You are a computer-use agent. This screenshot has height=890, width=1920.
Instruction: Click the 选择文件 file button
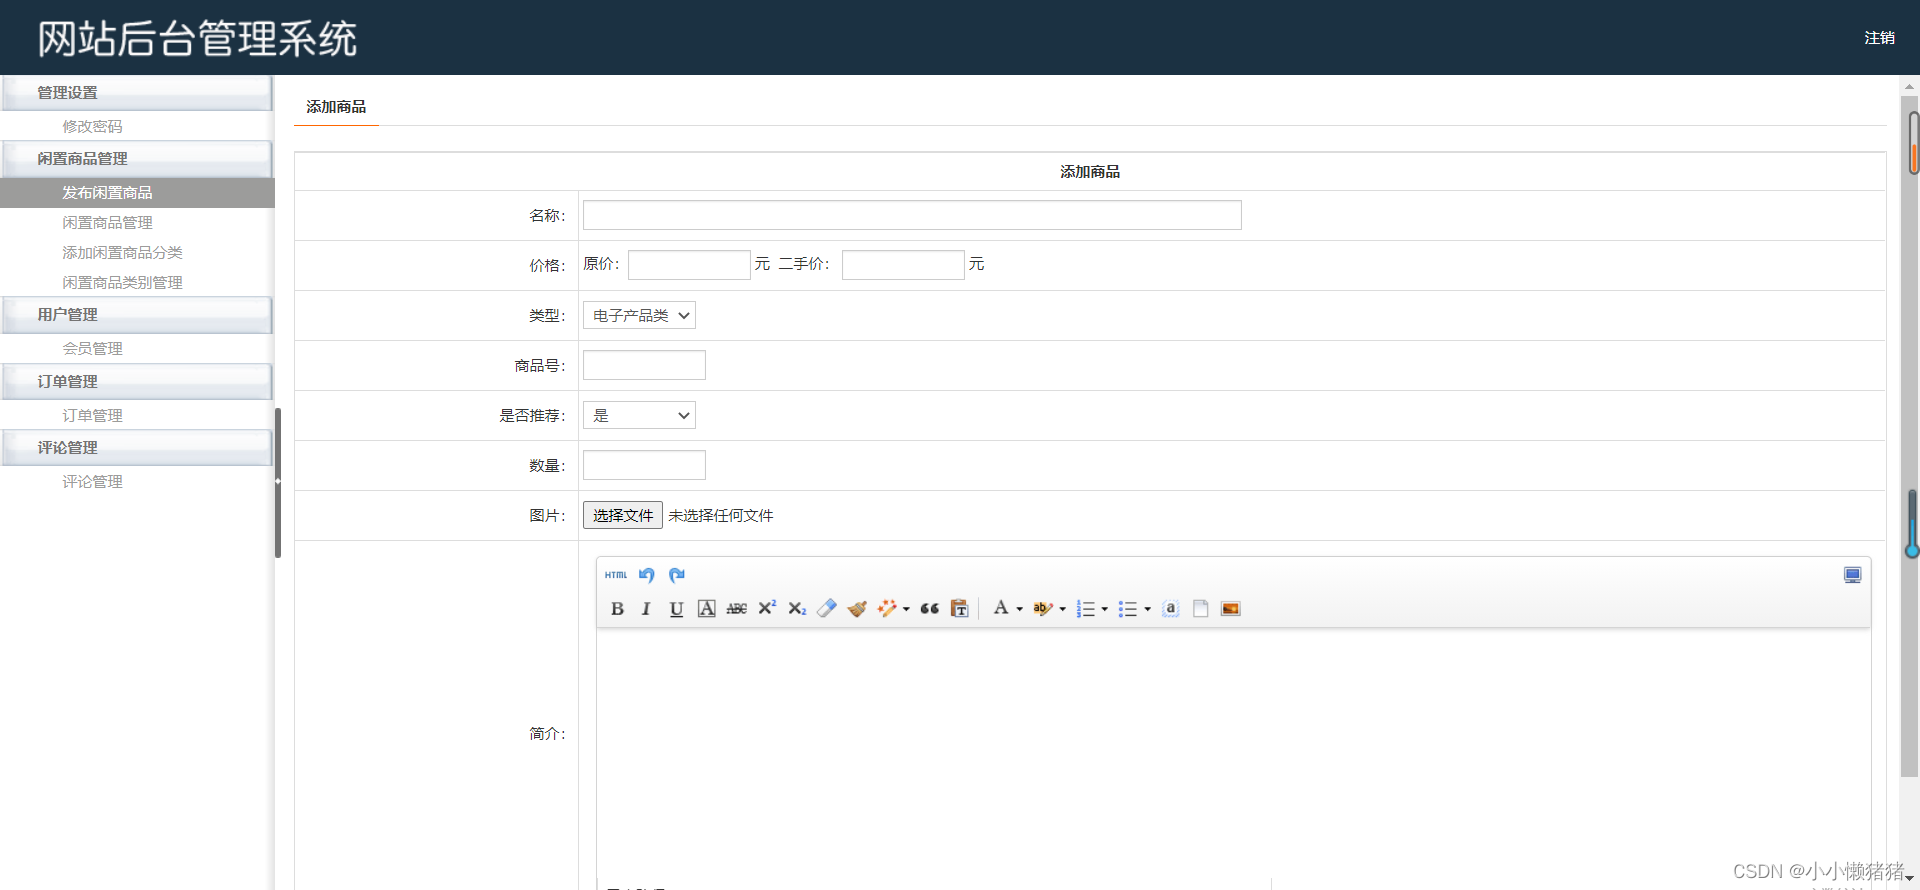point(622,515)
